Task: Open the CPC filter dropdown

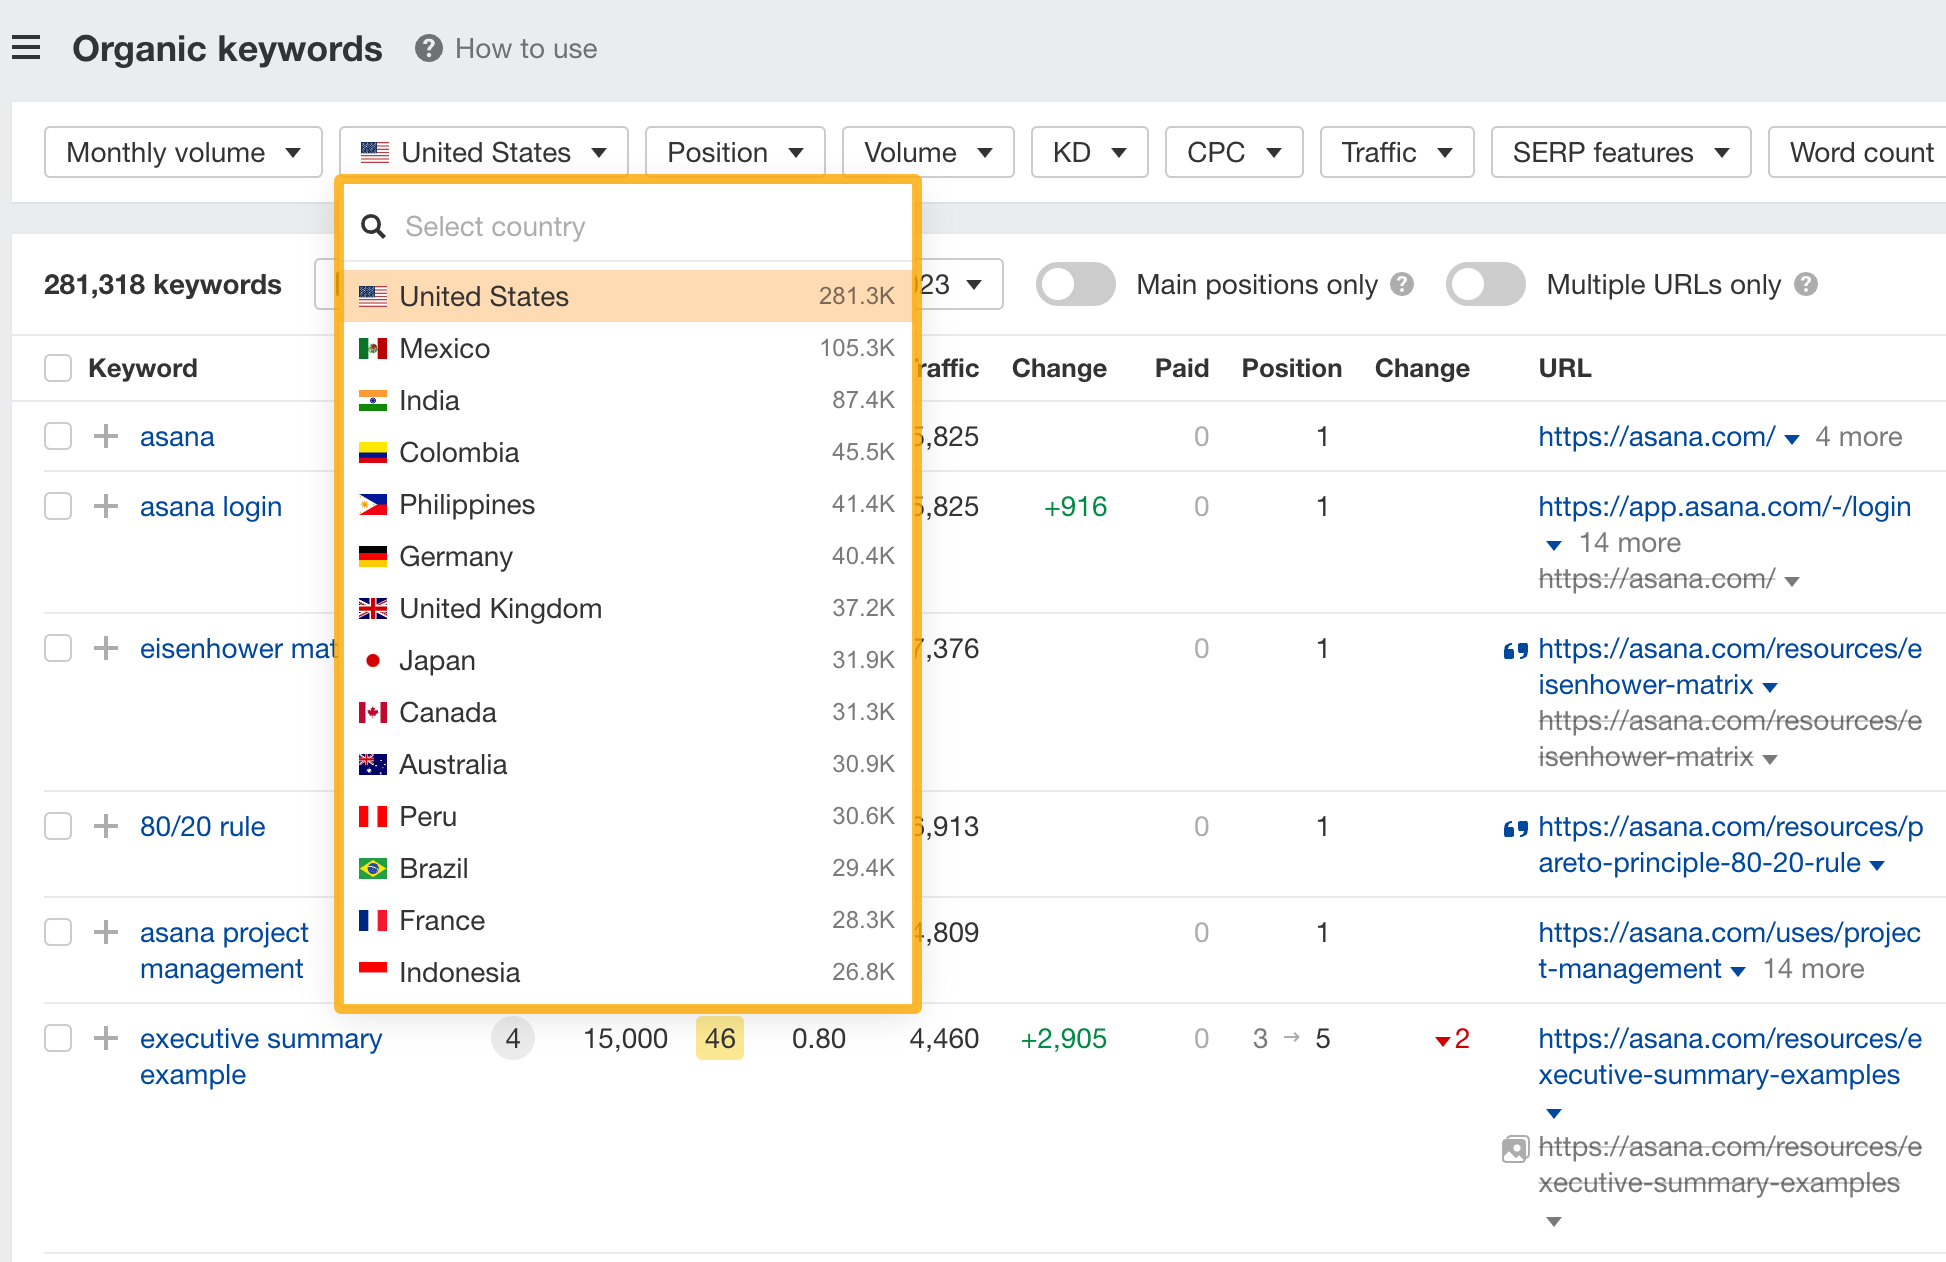Action: (1234, 152)
